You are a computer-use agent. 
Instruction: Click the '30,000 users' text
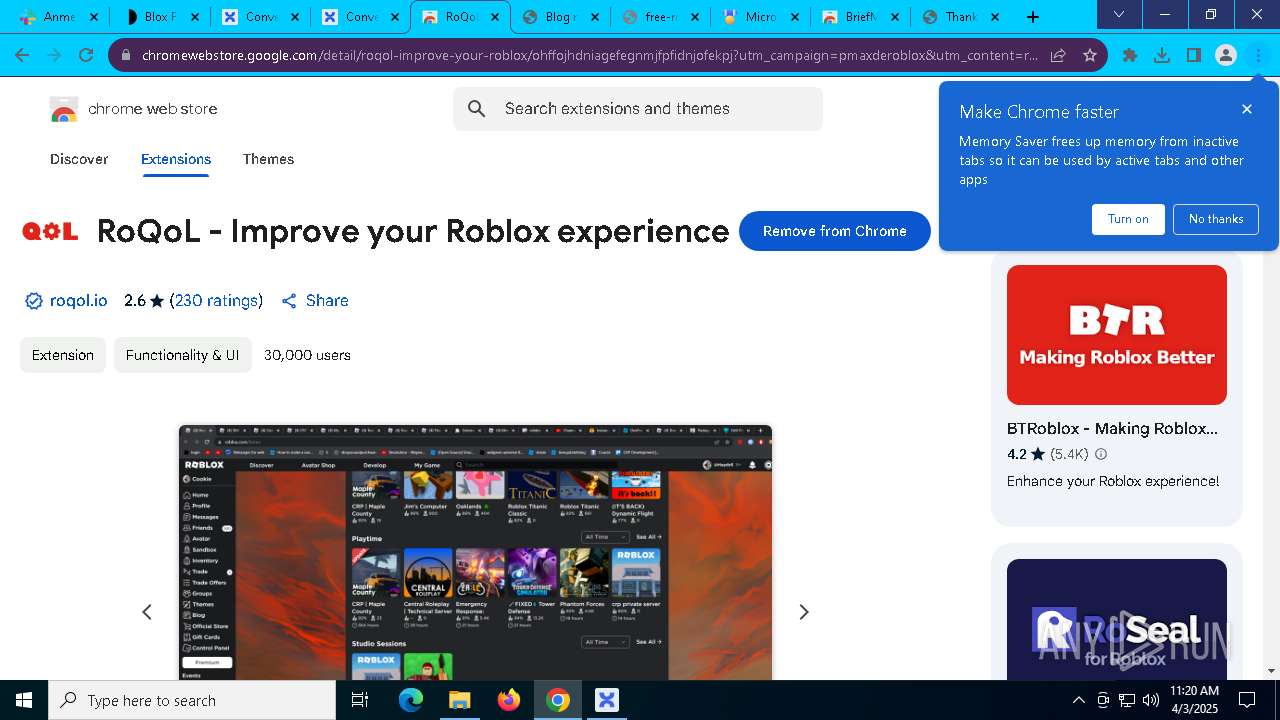(x=307, y=355)
